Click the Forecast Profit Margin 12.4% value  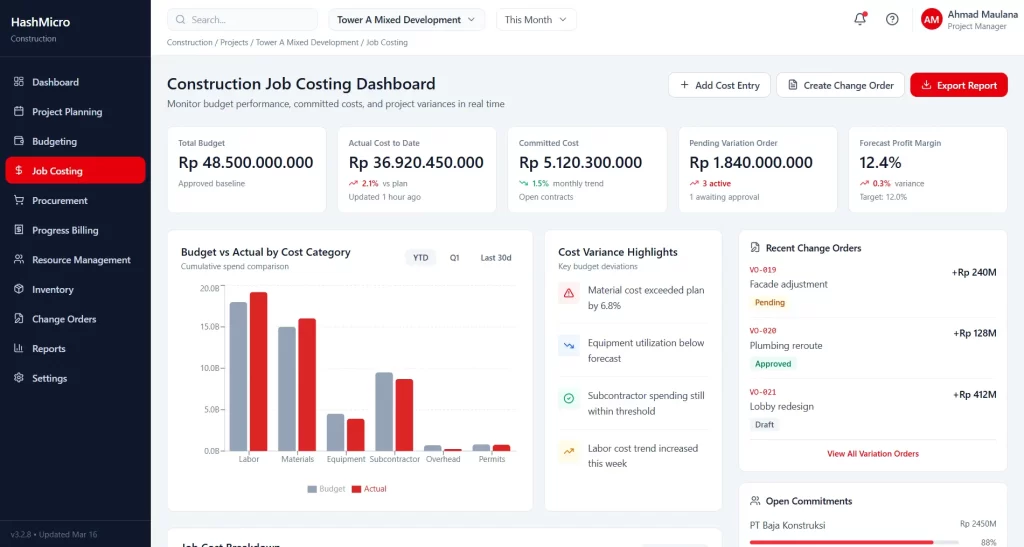pos(880,163)
